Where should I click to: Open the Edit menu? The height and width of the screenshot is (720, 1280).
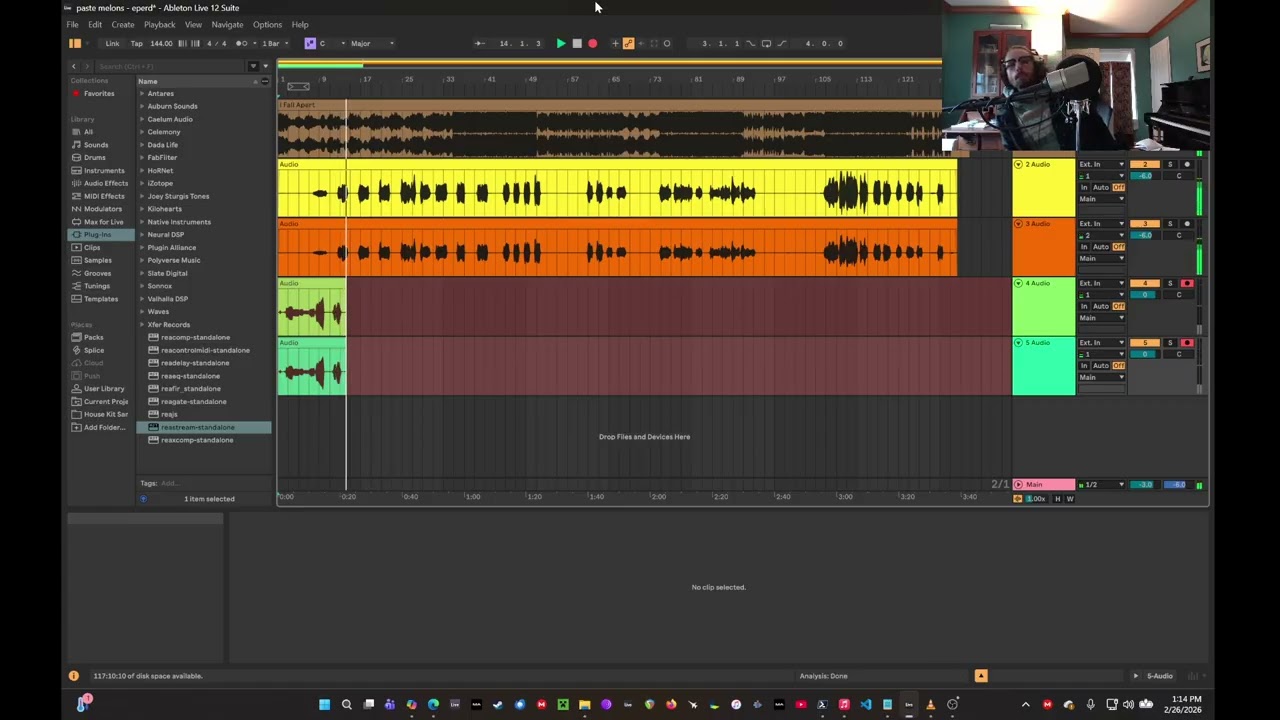[x=94, y=24]
